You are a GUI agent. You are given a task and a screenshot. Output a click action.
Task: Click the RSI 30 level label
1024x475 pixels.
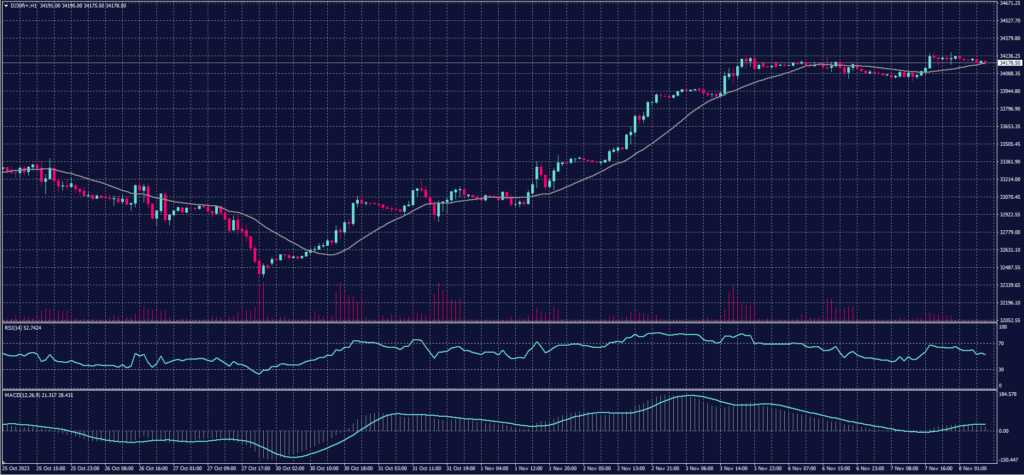1001,368
